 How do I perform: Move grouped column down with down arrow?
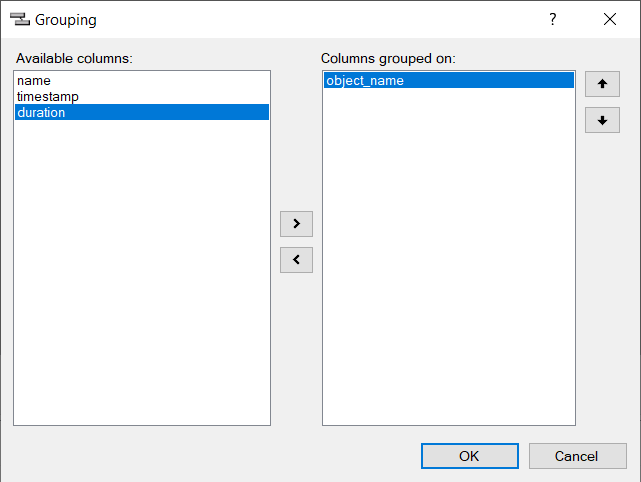tap(602, 121)
